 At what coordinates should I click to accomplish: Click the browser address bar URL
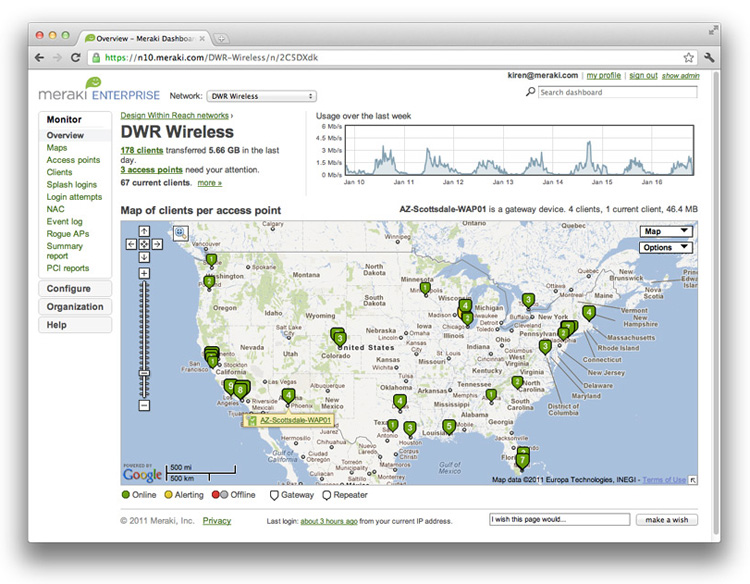click(211, 58)
